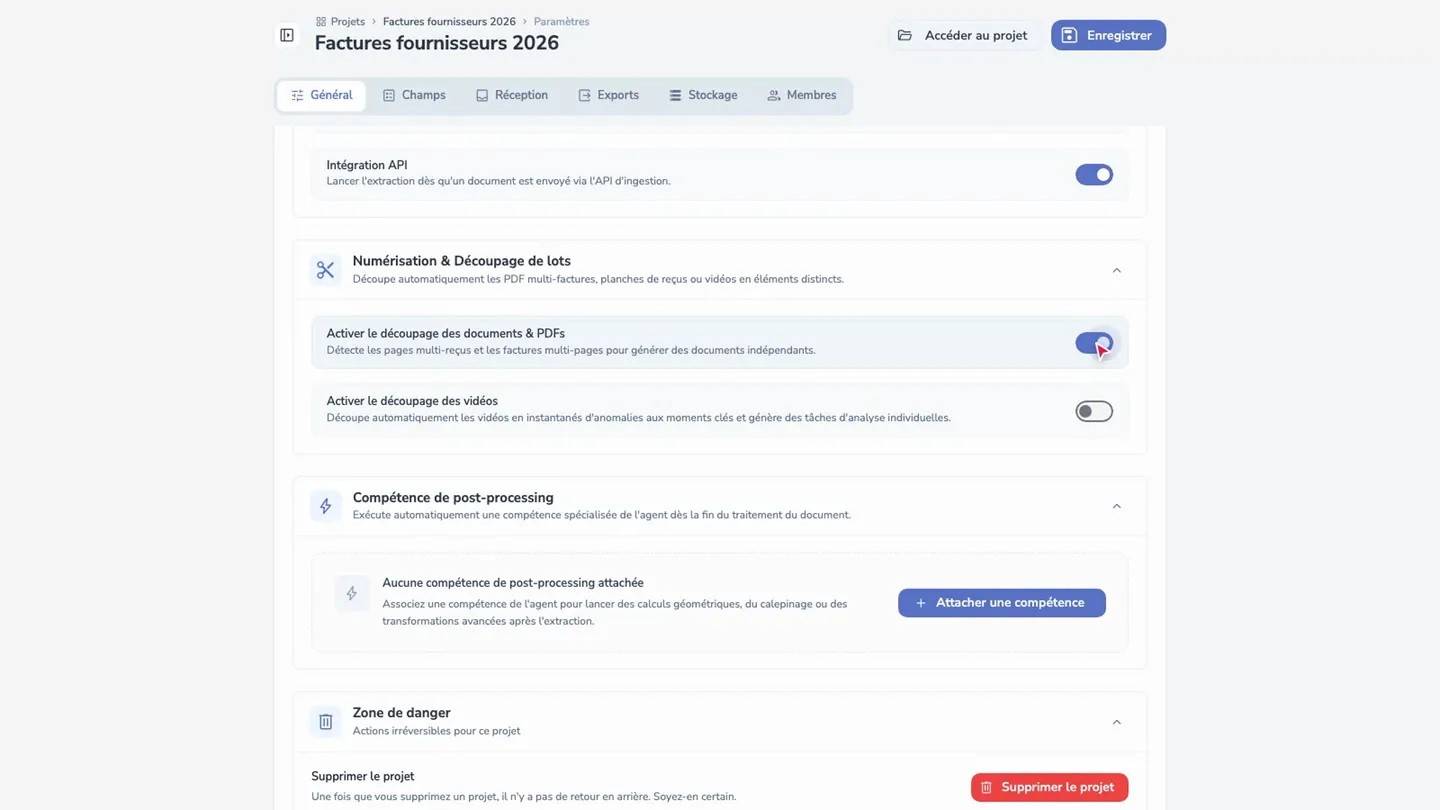
Task: Open the Général tab
Action: pyautogui.click(x=321, y=96)
